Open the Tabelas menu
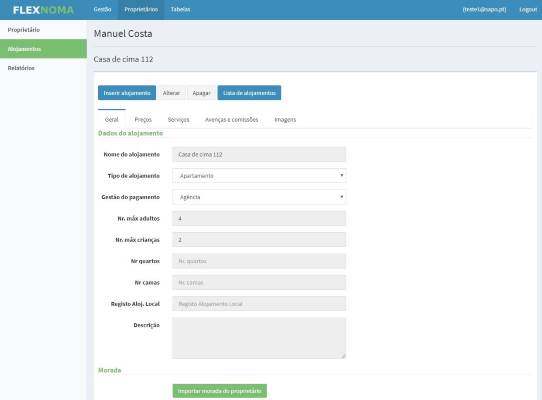Image resolution: width=542 pixels, height=400 pixels. (x=180, y=10)
